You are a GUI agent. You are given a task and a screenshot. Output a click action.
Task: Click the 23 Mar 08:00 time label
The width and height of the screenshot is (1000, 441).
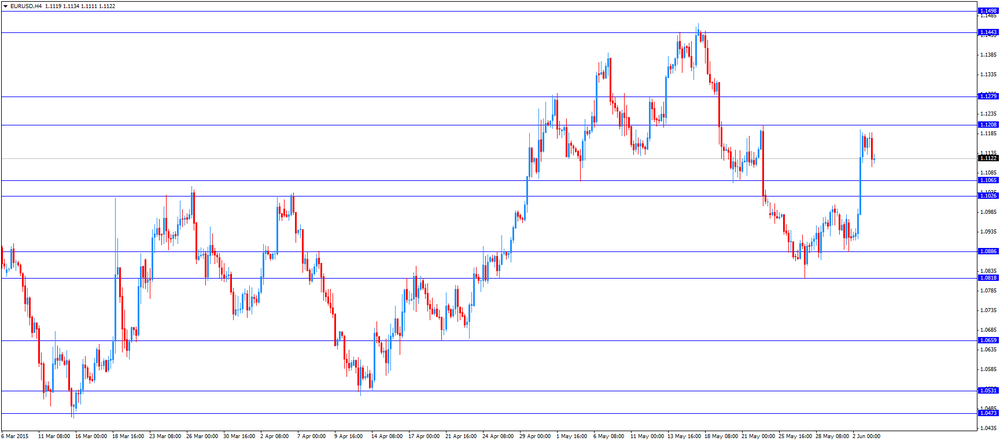(x=165, y=436)
